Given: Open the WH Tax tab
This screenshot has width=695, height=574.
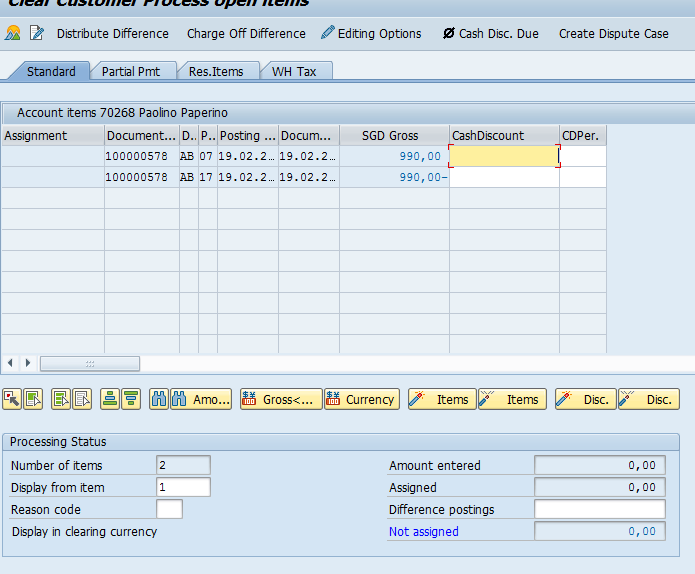Looking at the screenshot, I should (294, 71).
